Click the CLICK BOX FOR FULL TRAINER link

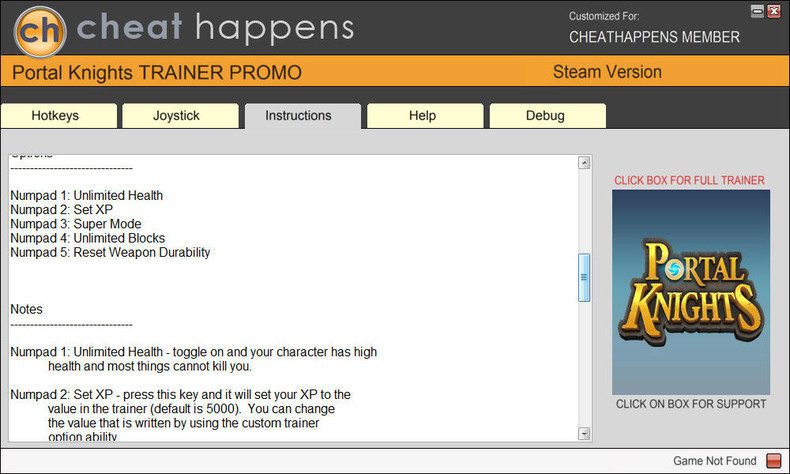(x=689, y=180)
